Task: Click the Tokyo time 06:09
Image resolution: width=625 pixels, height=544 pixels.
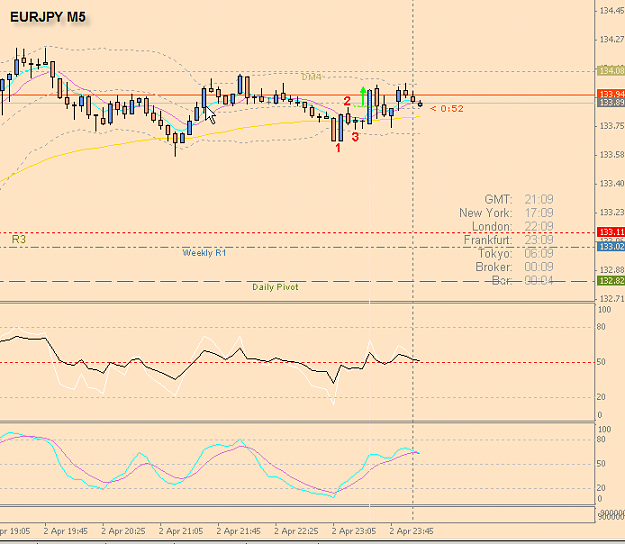Action: point(539,253)
